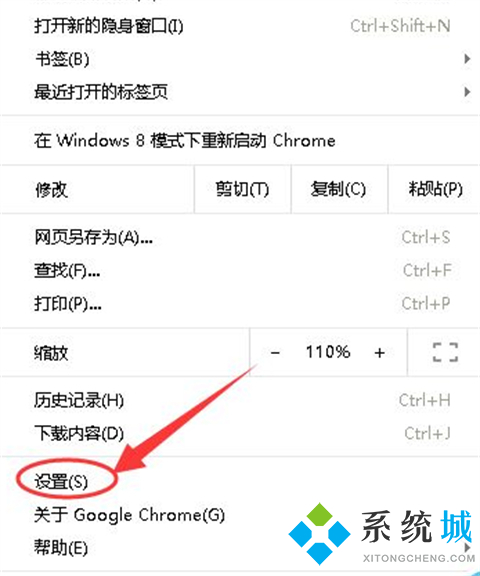Click the 剪切(T) cut button
The width and height of the screenshot is (480, 576).
click(x=242, y=189)
